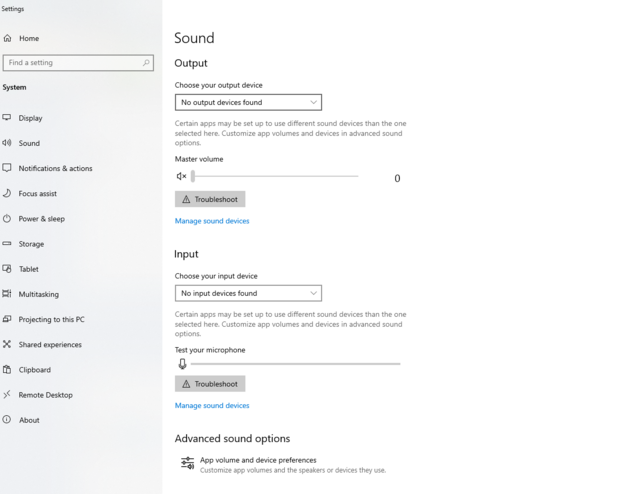The width and height of the screenshot is (640, 494).
Task: Open Multitasking settings page
Action: [38, 294]
